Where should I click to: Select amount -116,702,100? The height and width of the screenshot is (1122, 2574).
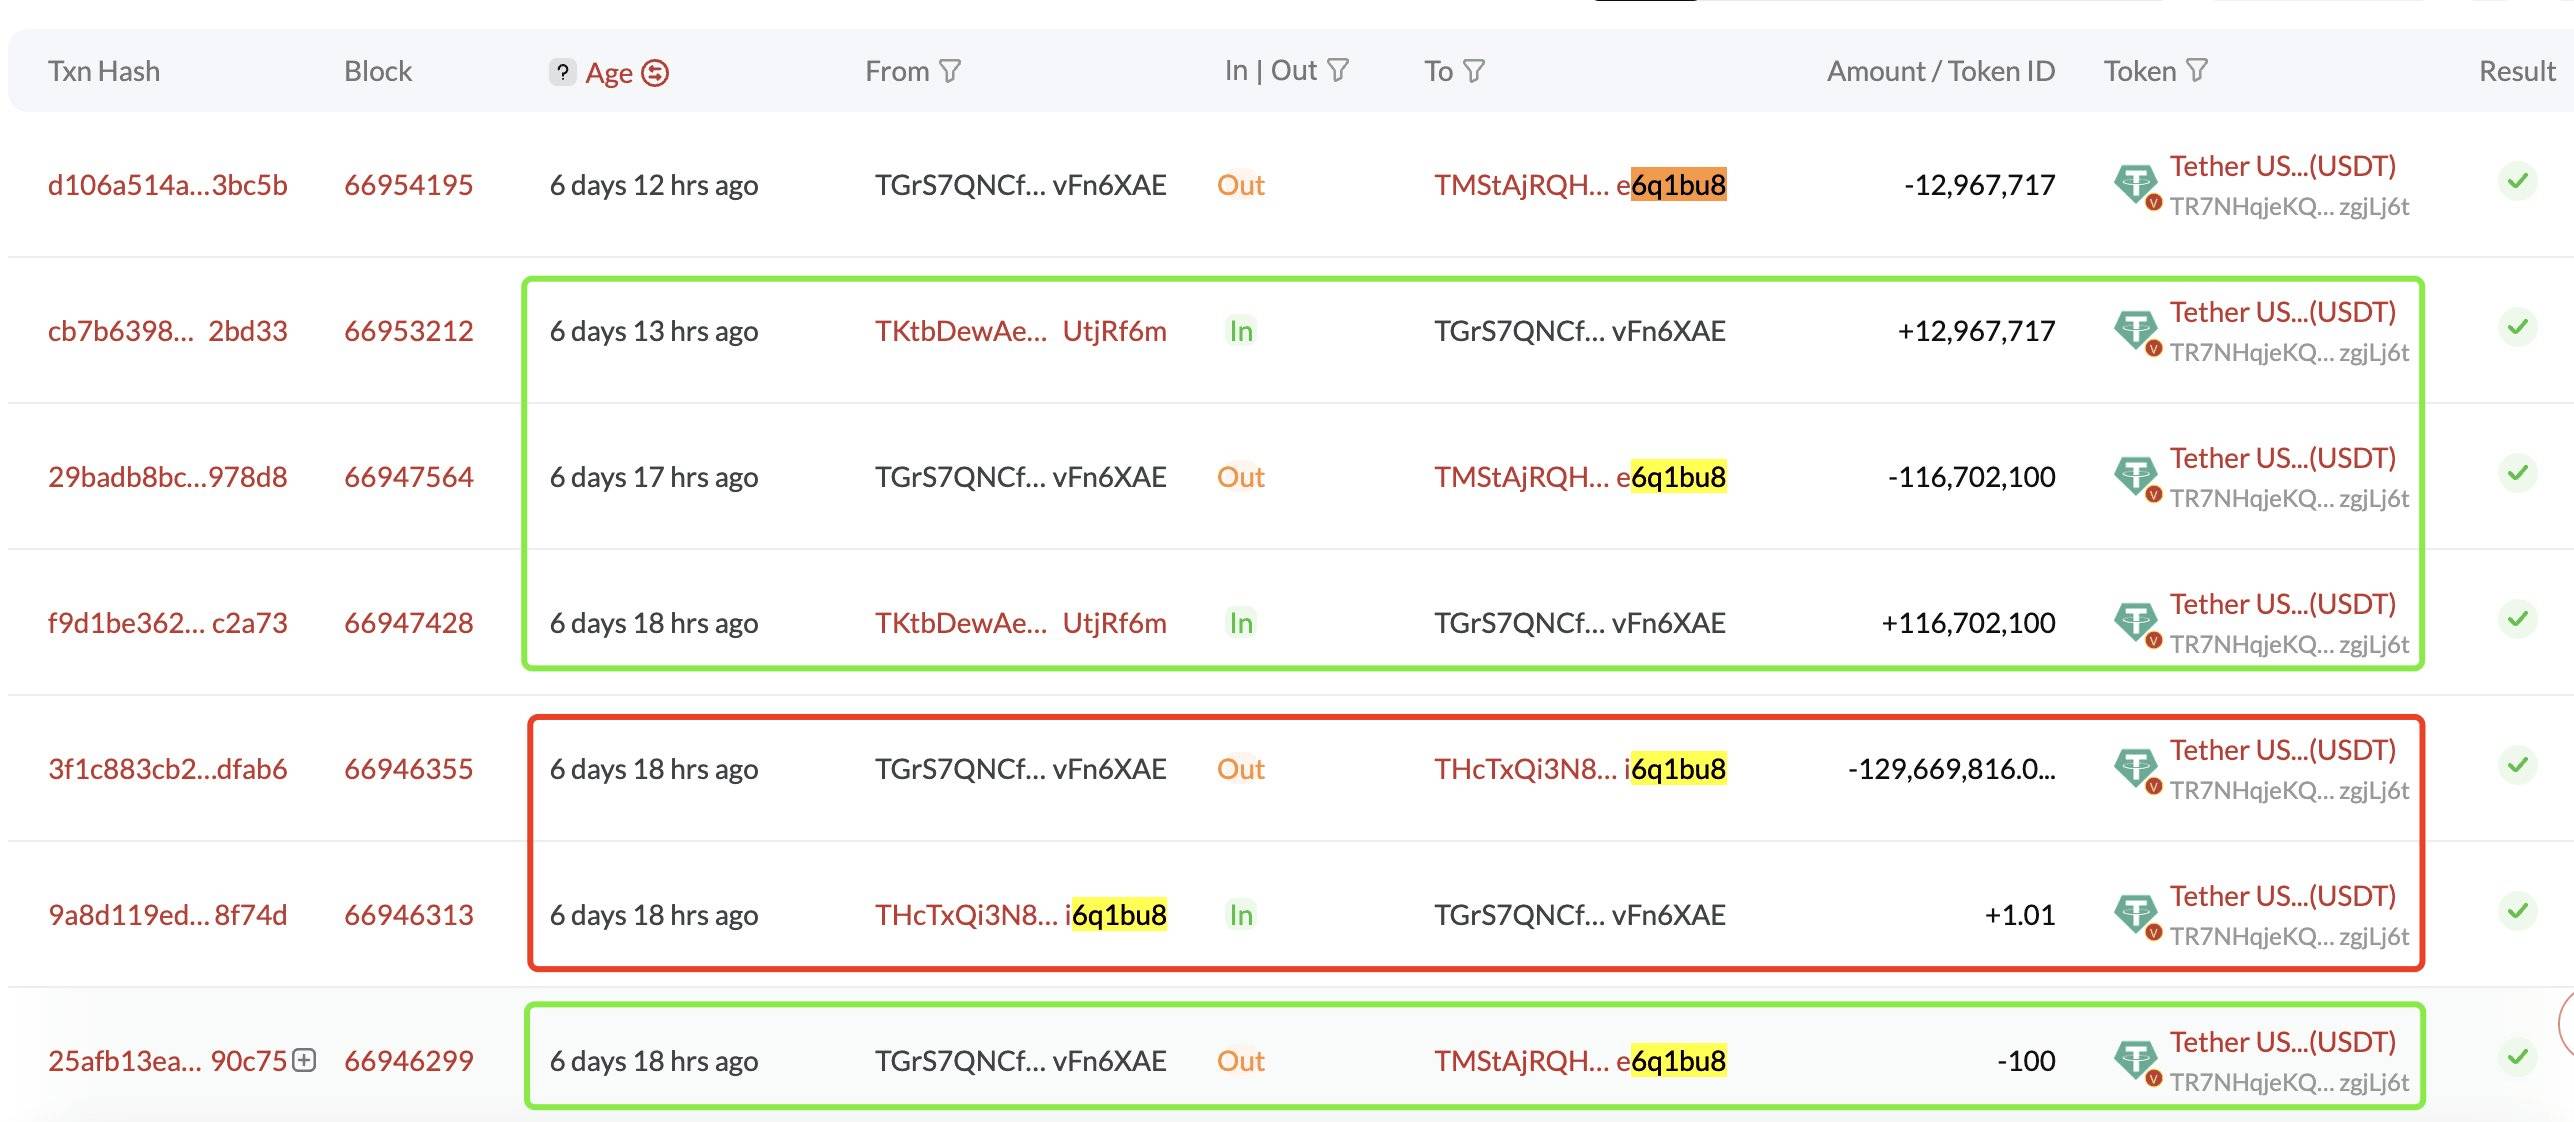pyautogui.click(x=1971, y=477)
